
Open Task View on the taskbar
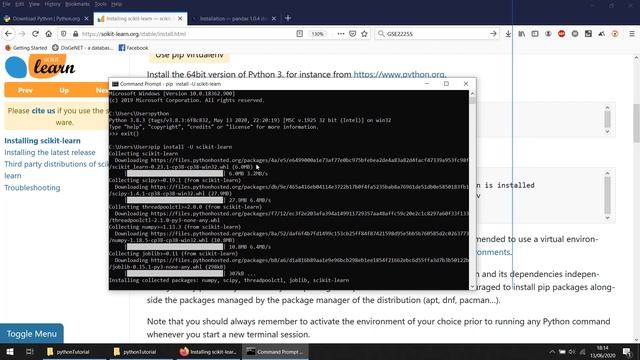(29, 351)
